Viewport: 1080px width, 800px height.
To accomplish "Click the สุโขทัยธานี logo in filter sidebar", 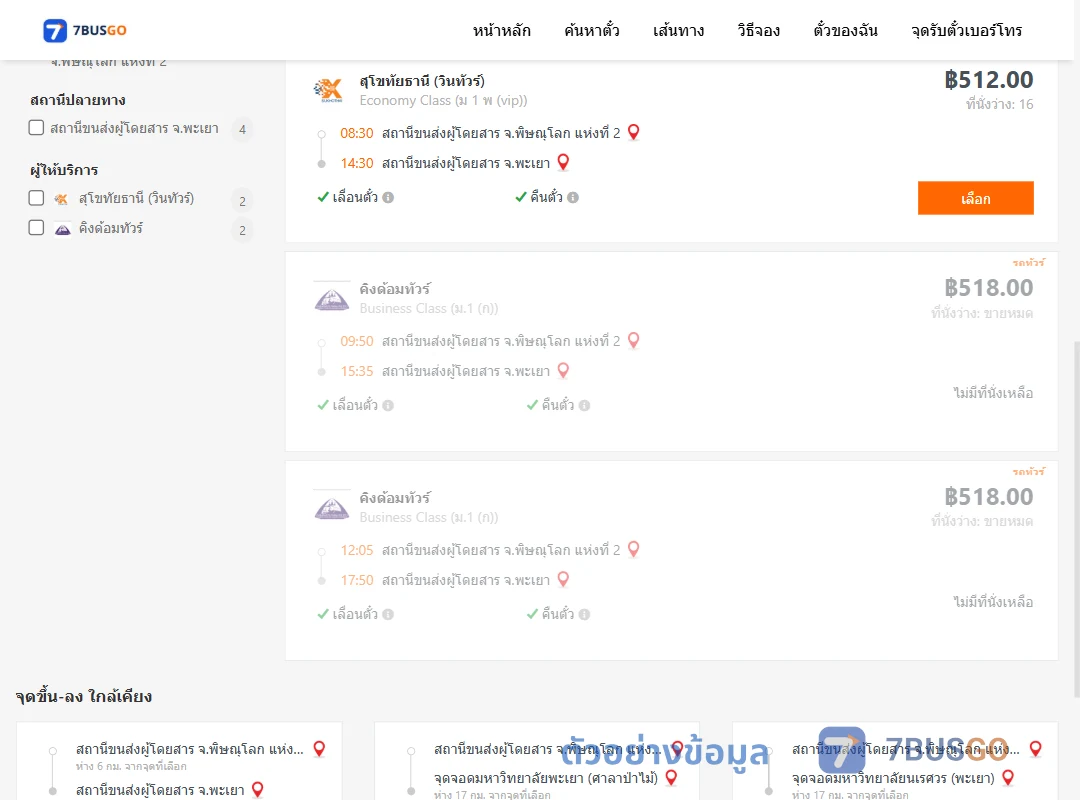I will tap(61, 199).
